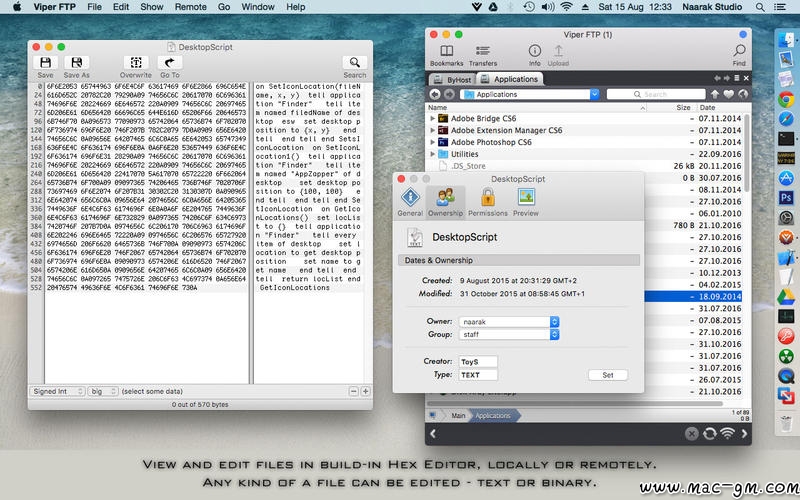Click the left chevron in bottom bar
Viewport: 800px width, 500px height.
(433, 434)
